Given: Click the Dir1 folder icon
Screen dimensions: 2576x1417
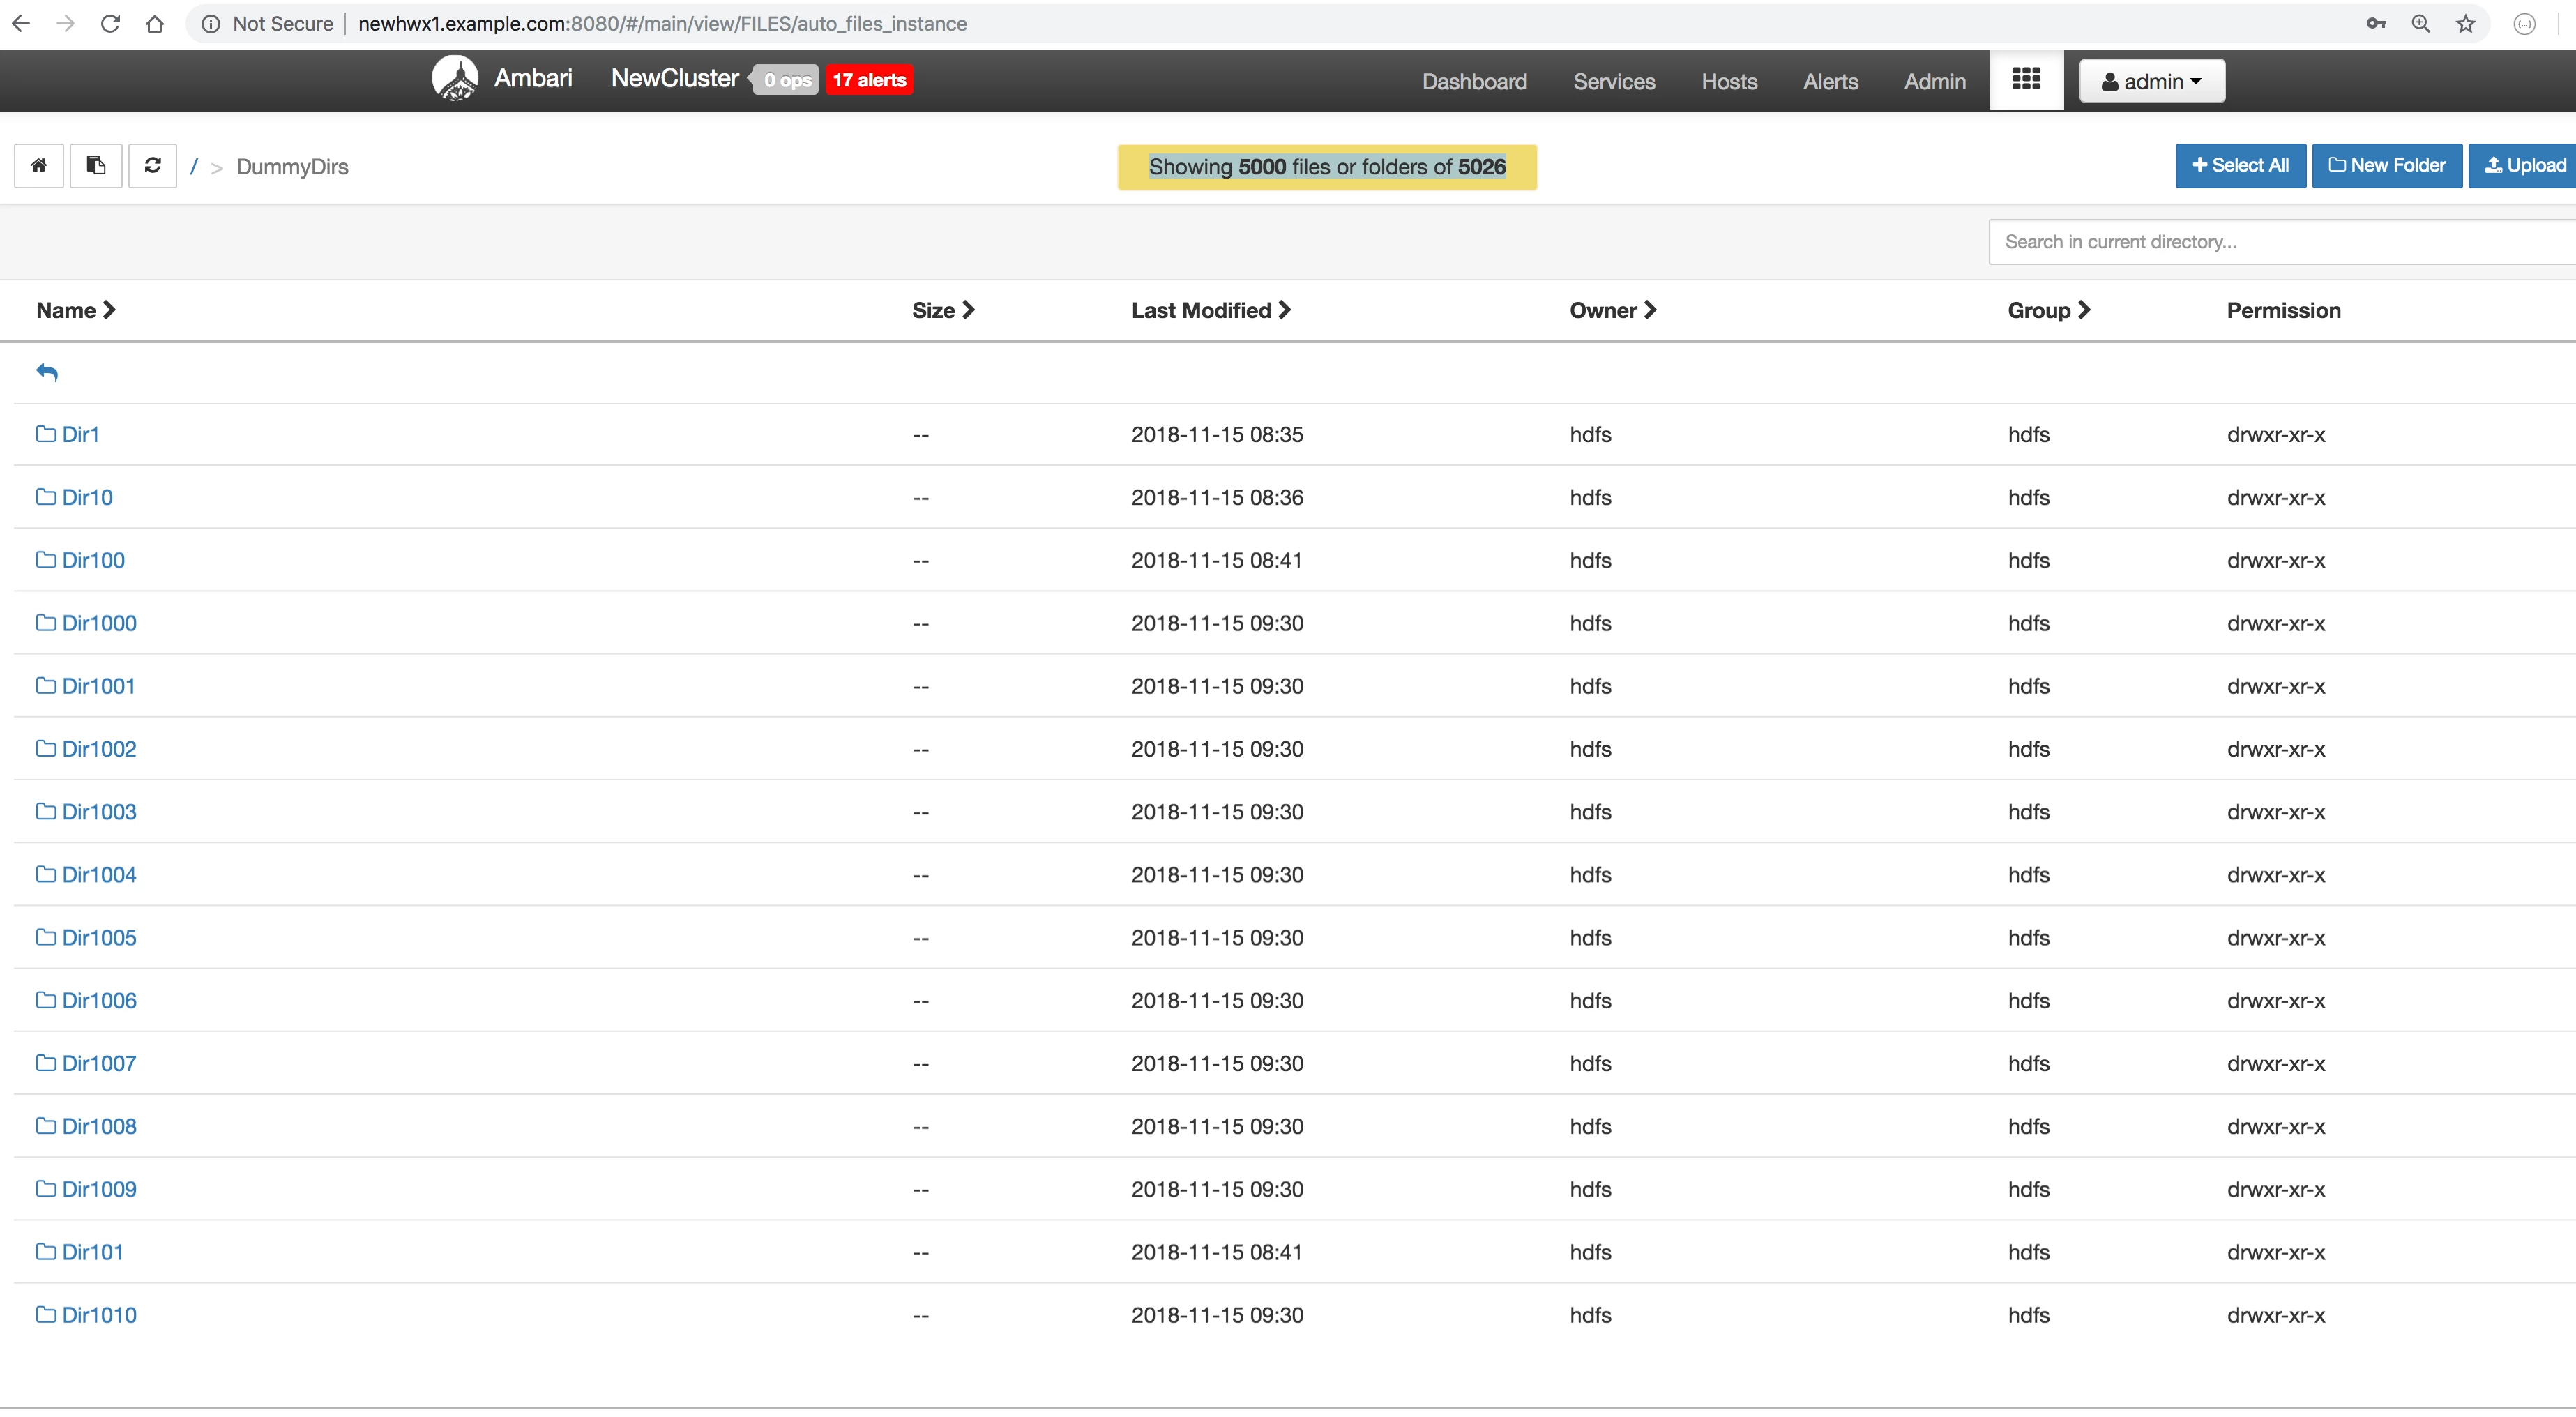Looking at the screenshot, I should (x=46, y=434).
